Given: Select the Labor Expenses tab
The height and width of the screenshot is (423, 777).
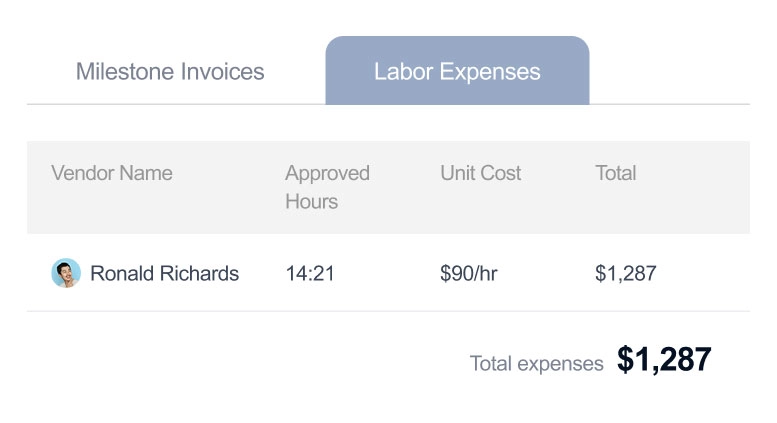Looking at the screenshot, I should pos(457,72).
